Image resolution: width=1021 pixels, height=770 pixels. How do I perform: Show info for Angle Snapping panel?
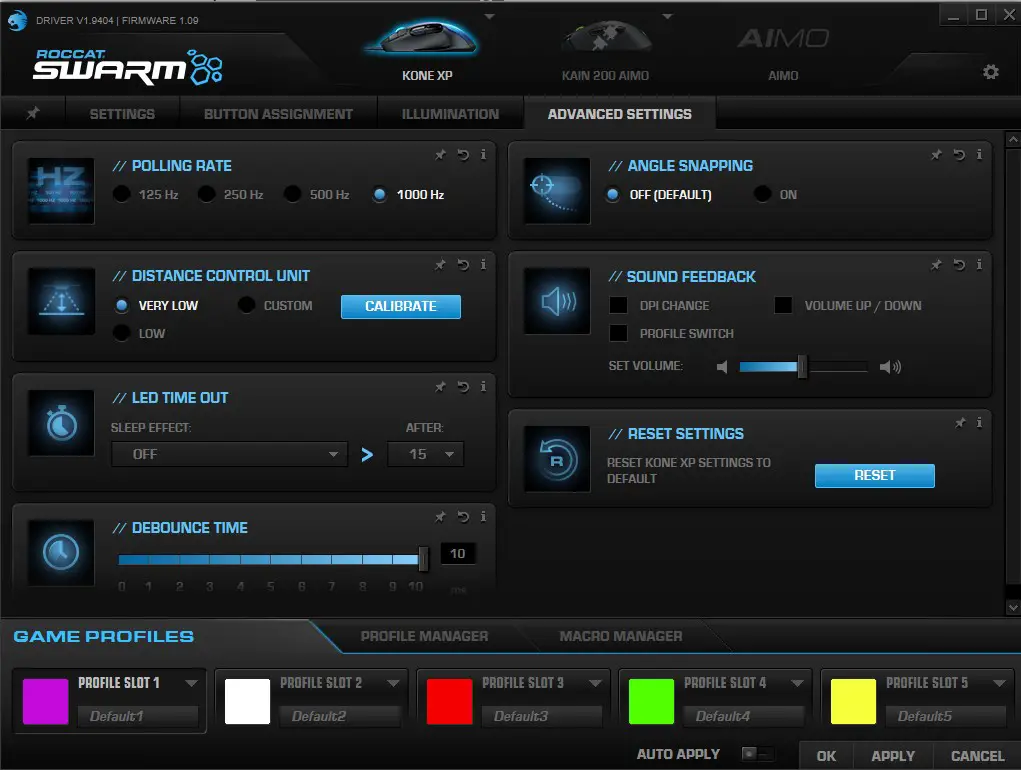[x=979, y=155]
